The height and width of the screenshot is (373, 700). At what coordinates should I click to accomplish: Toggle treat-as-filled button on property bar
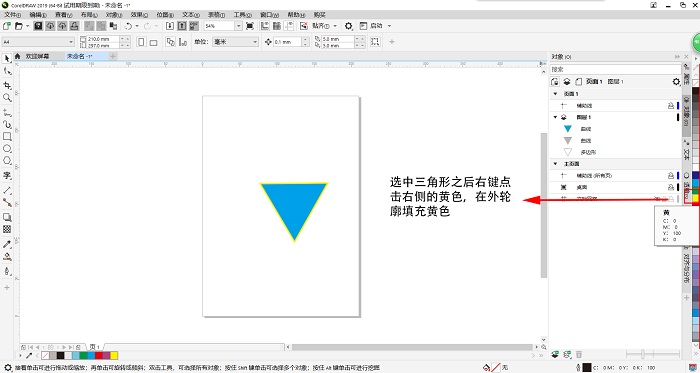[x=375, y=41]
